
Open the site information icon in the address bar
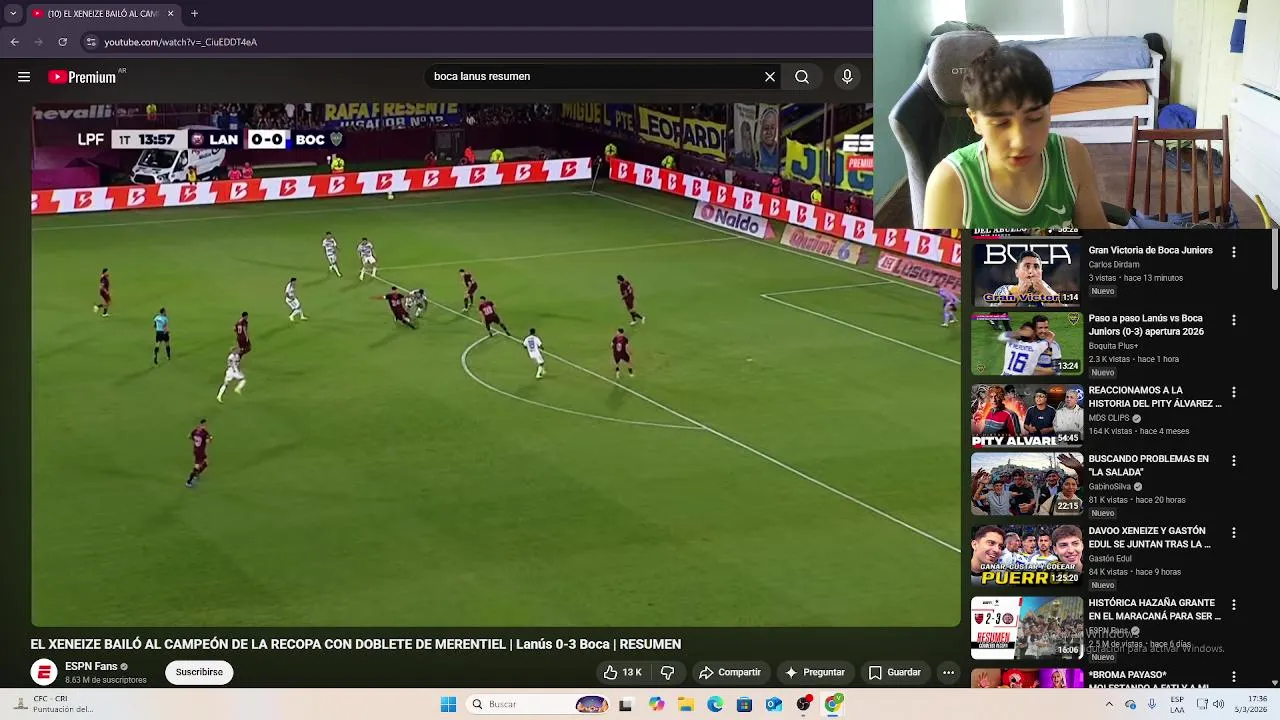tap(91, 42)
